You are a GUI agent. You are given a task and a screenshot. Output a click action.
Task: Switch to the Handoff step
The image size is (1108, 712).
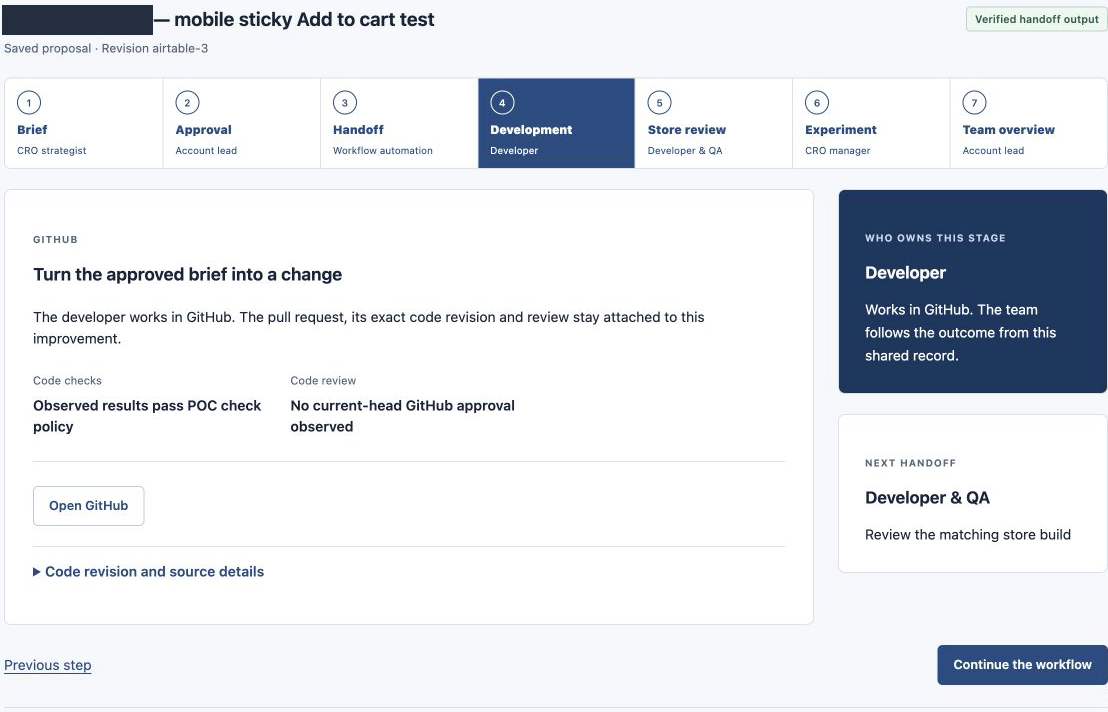(399, 123)
